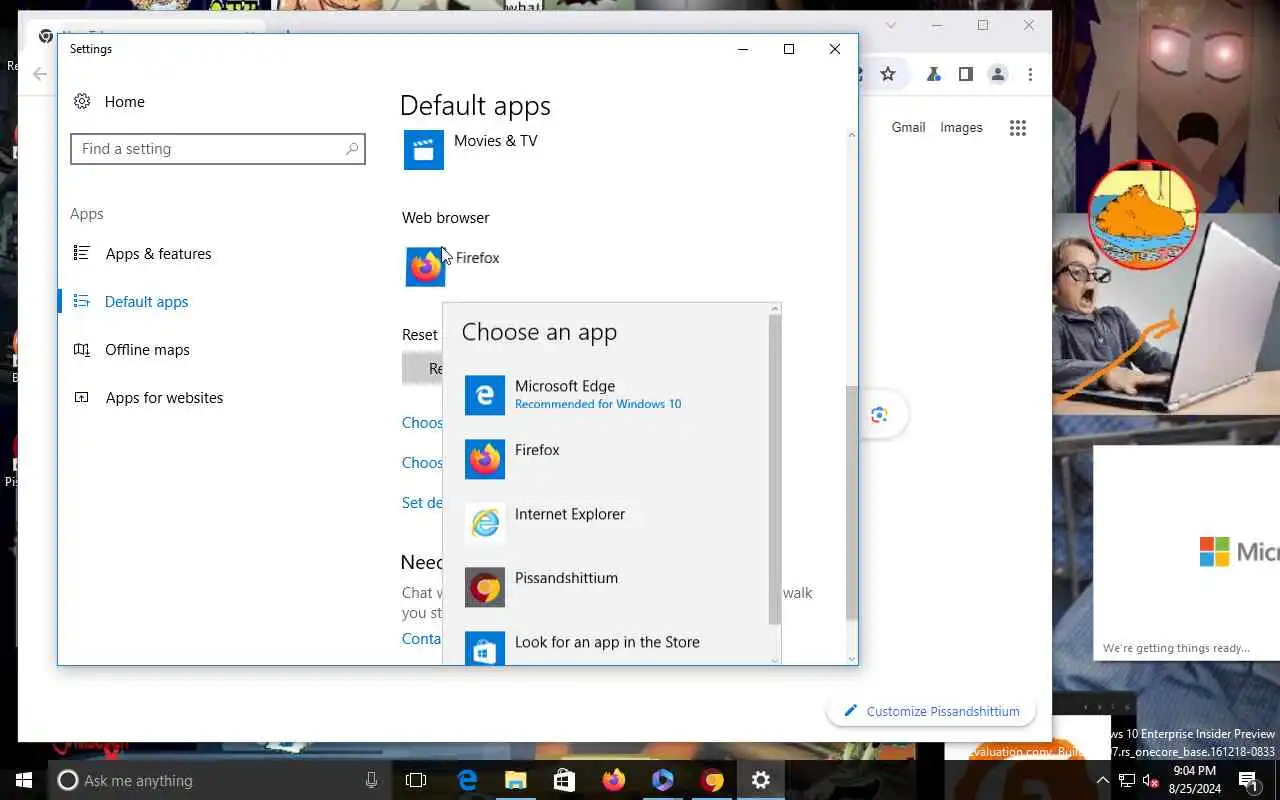Toggle the browser side panel icon
The height and width of the screenshot is (800, 1280).
pyautogui.click(x=965, y=74)
